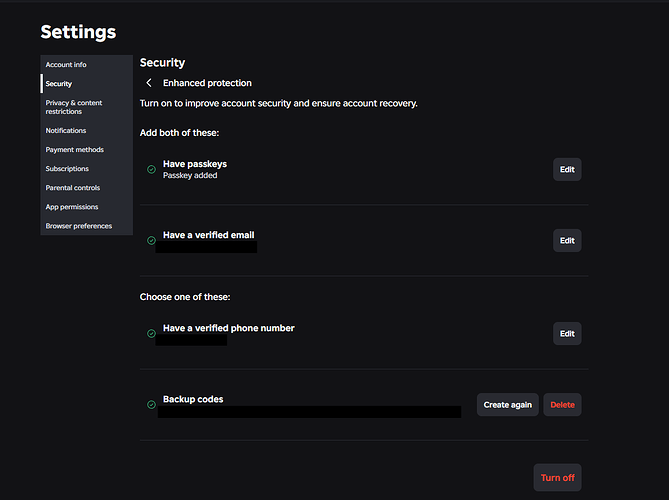The height and width of the screenshot is (500, 669).
Task: Turn off enhanced protection
Action: [558, 477]
